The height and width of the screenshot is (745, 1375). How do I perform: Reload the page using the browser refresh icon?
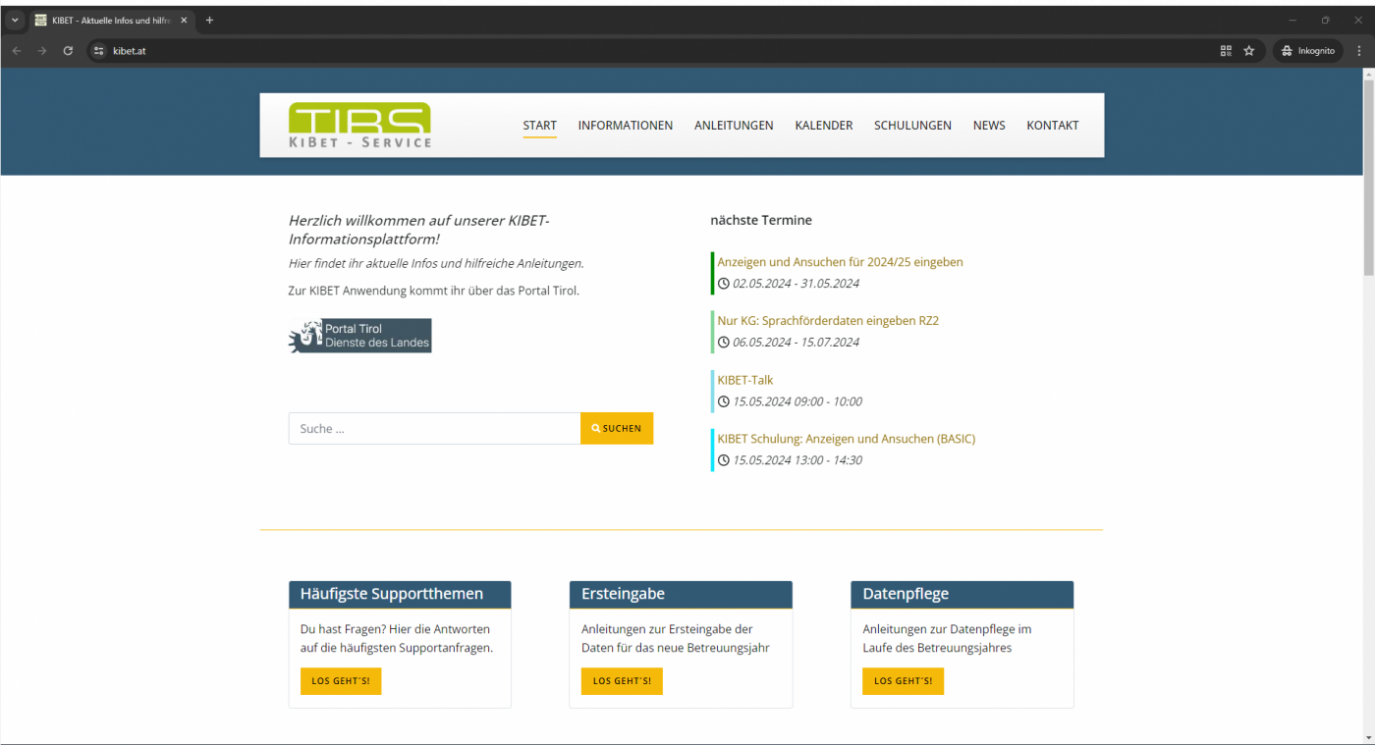point(67,50)
